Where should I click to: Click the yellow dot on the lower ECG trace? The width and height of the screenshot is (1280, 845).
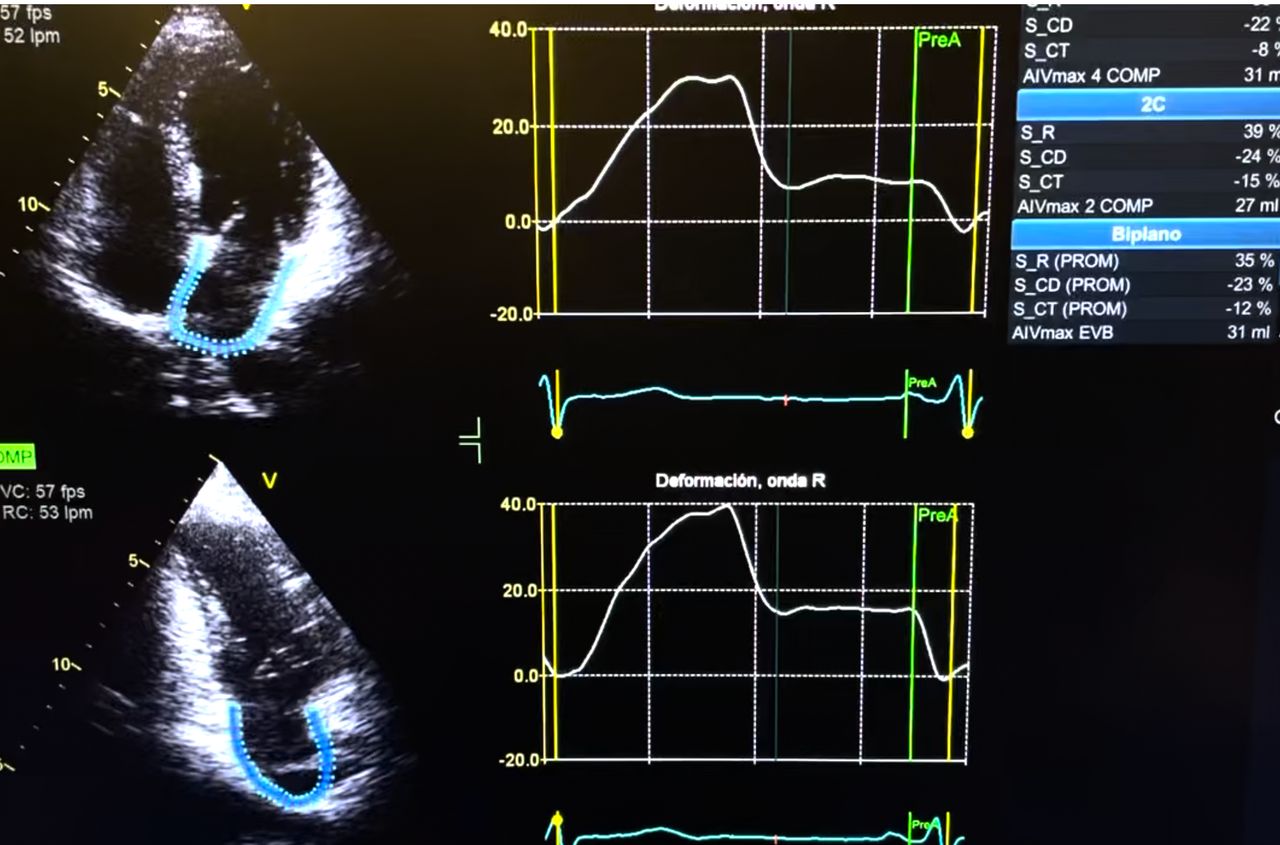[x=557, y=820]
